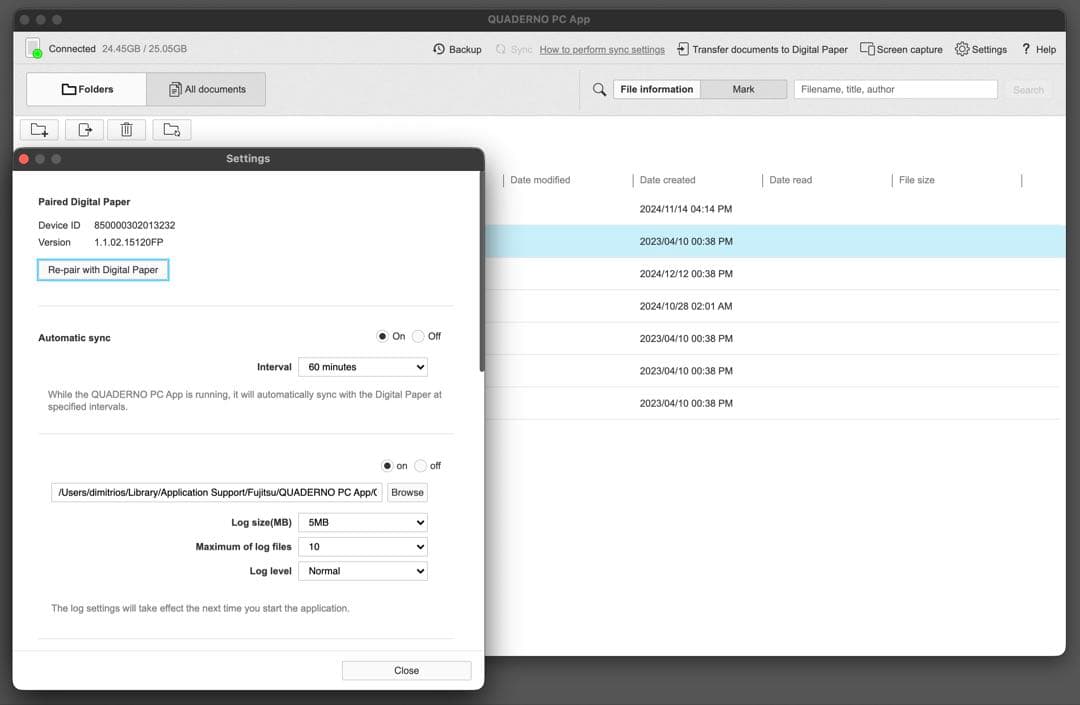Sort by File size column header
This screenshot has width=1080, height=705.
pos(916,180)
